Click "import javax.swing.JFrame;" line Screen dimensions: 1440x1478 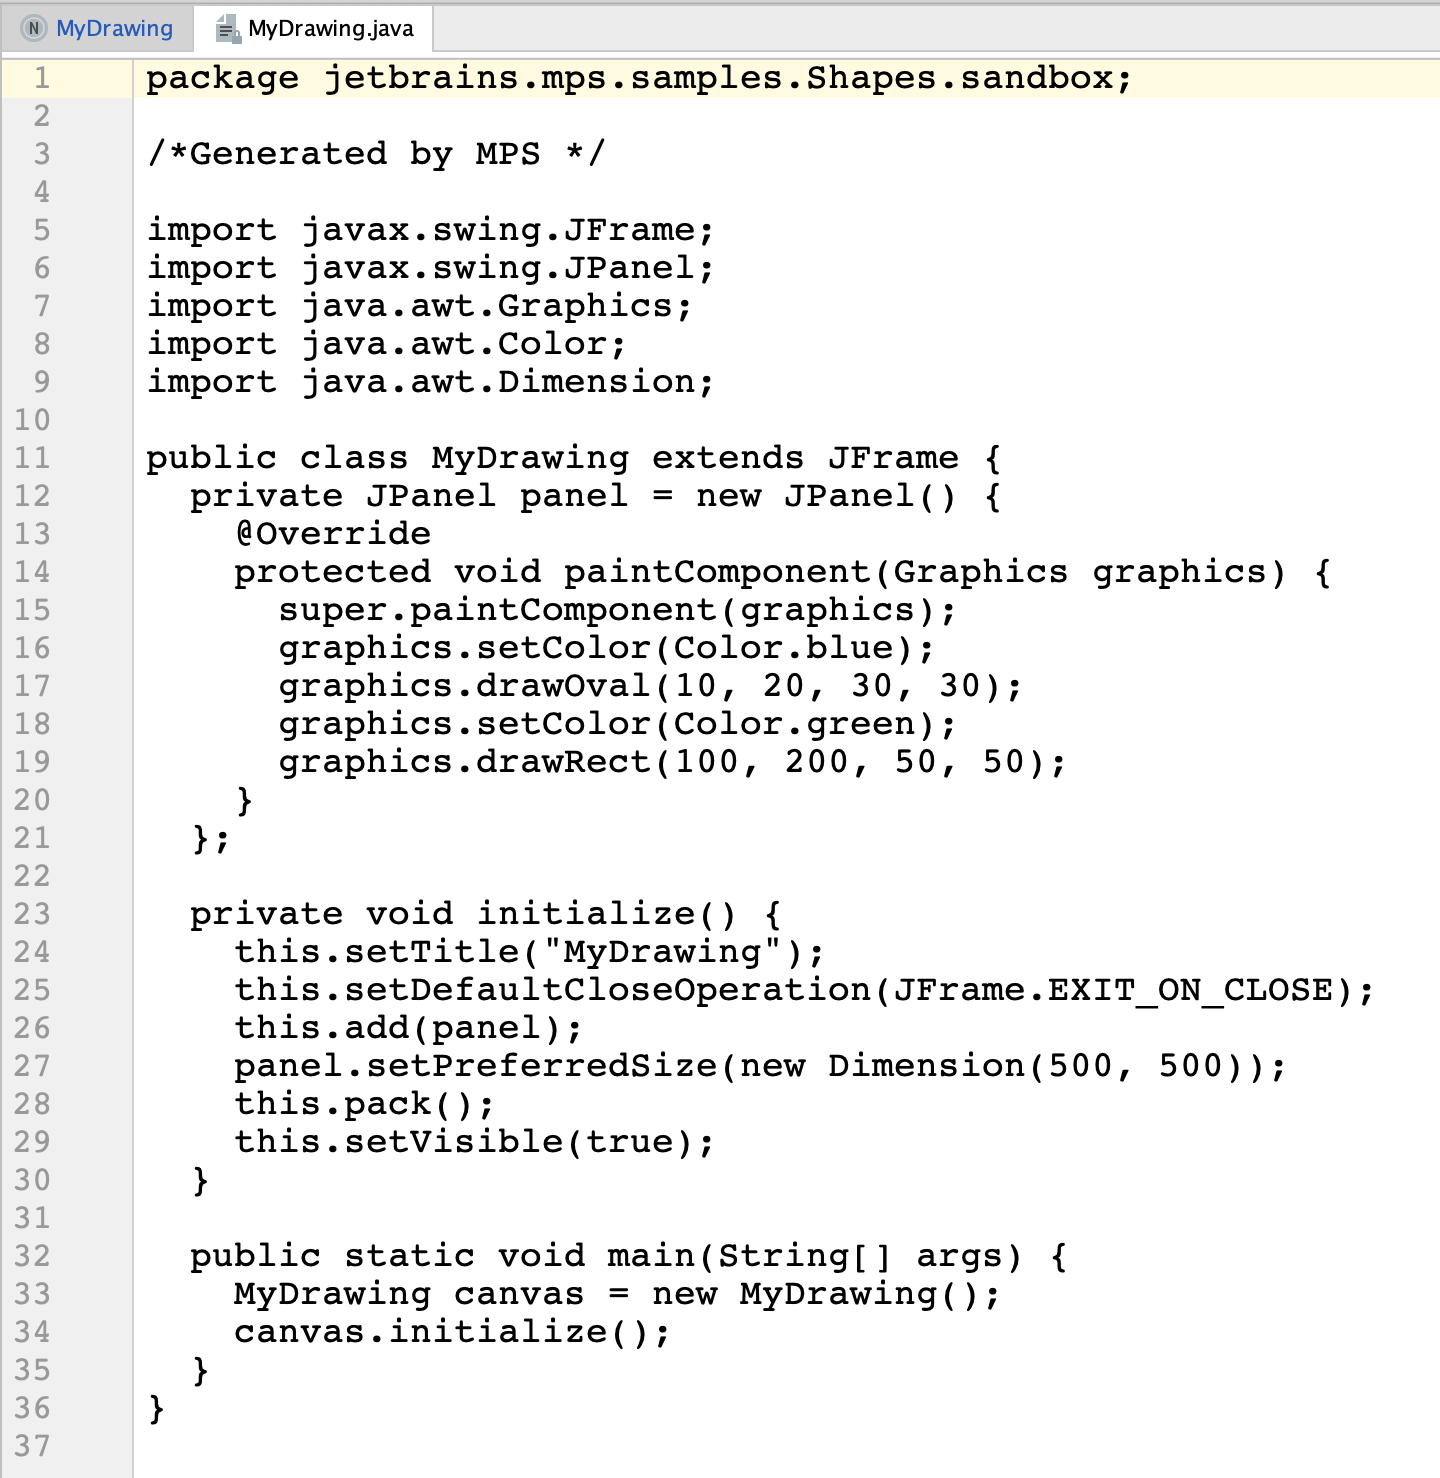click(431, 230)
